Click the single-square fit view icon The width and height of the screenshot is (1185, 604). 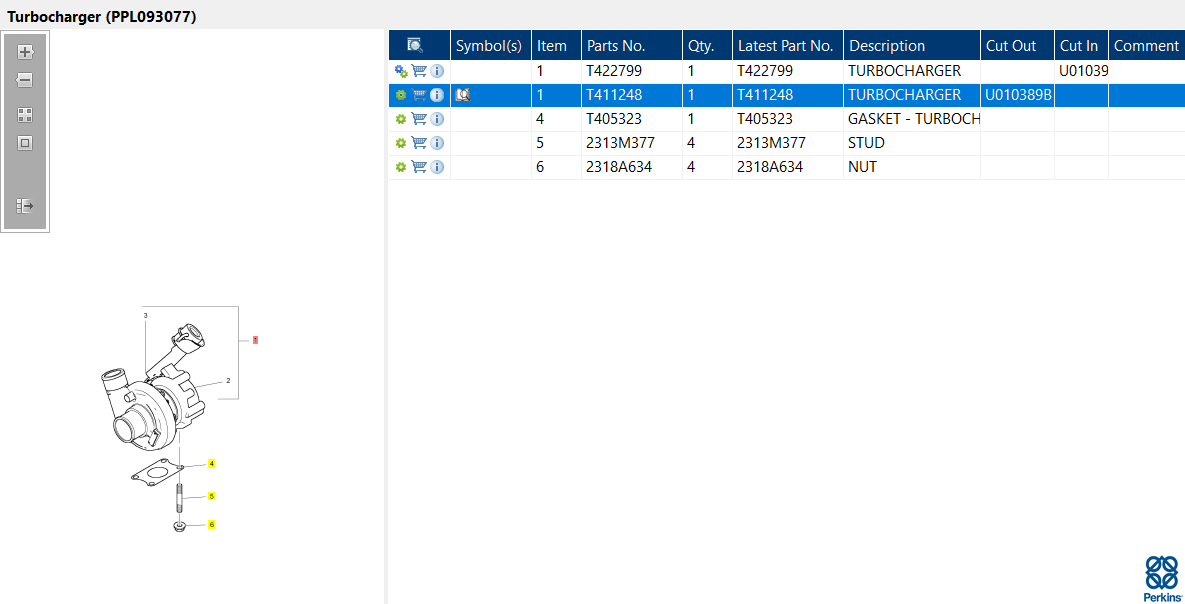tap(25, 143)
